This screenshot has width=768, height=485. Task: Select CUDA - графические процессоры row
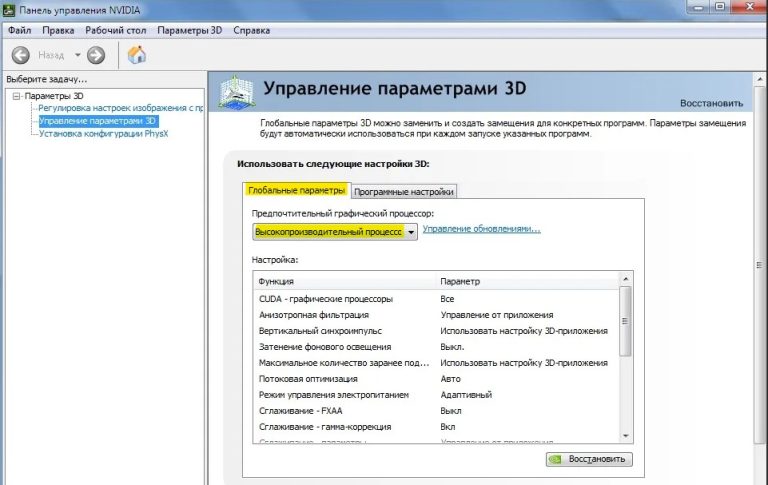pyautogui.click(x=436, y=299)
